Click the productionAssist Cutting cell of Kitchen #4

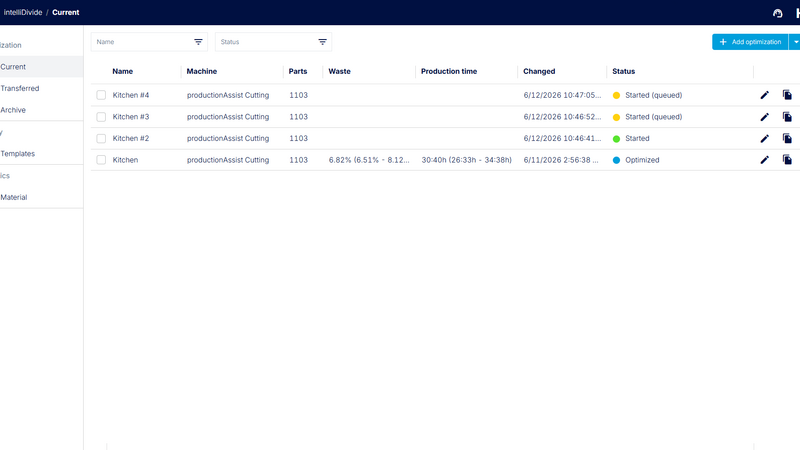(228, 95)
